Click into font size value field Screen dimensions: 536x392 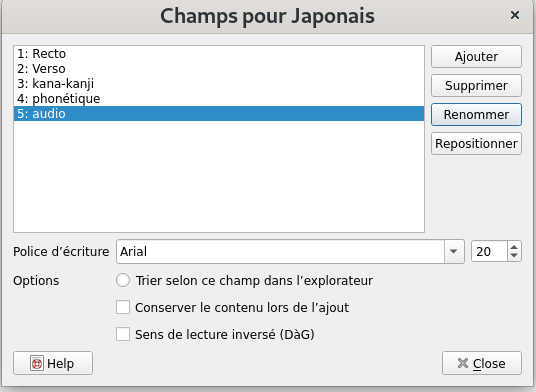coord(490,252)
